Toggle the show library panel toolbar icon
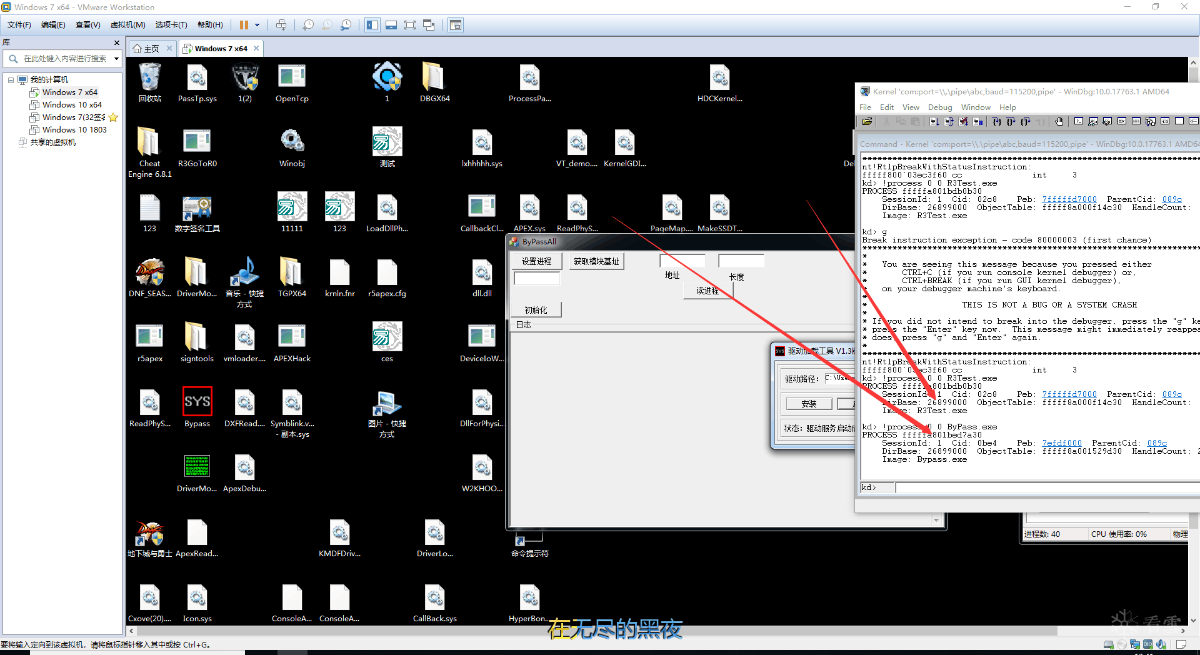The width and height of the screenshot is (1200, 655). pyautogui.click(x=372, y=24)
